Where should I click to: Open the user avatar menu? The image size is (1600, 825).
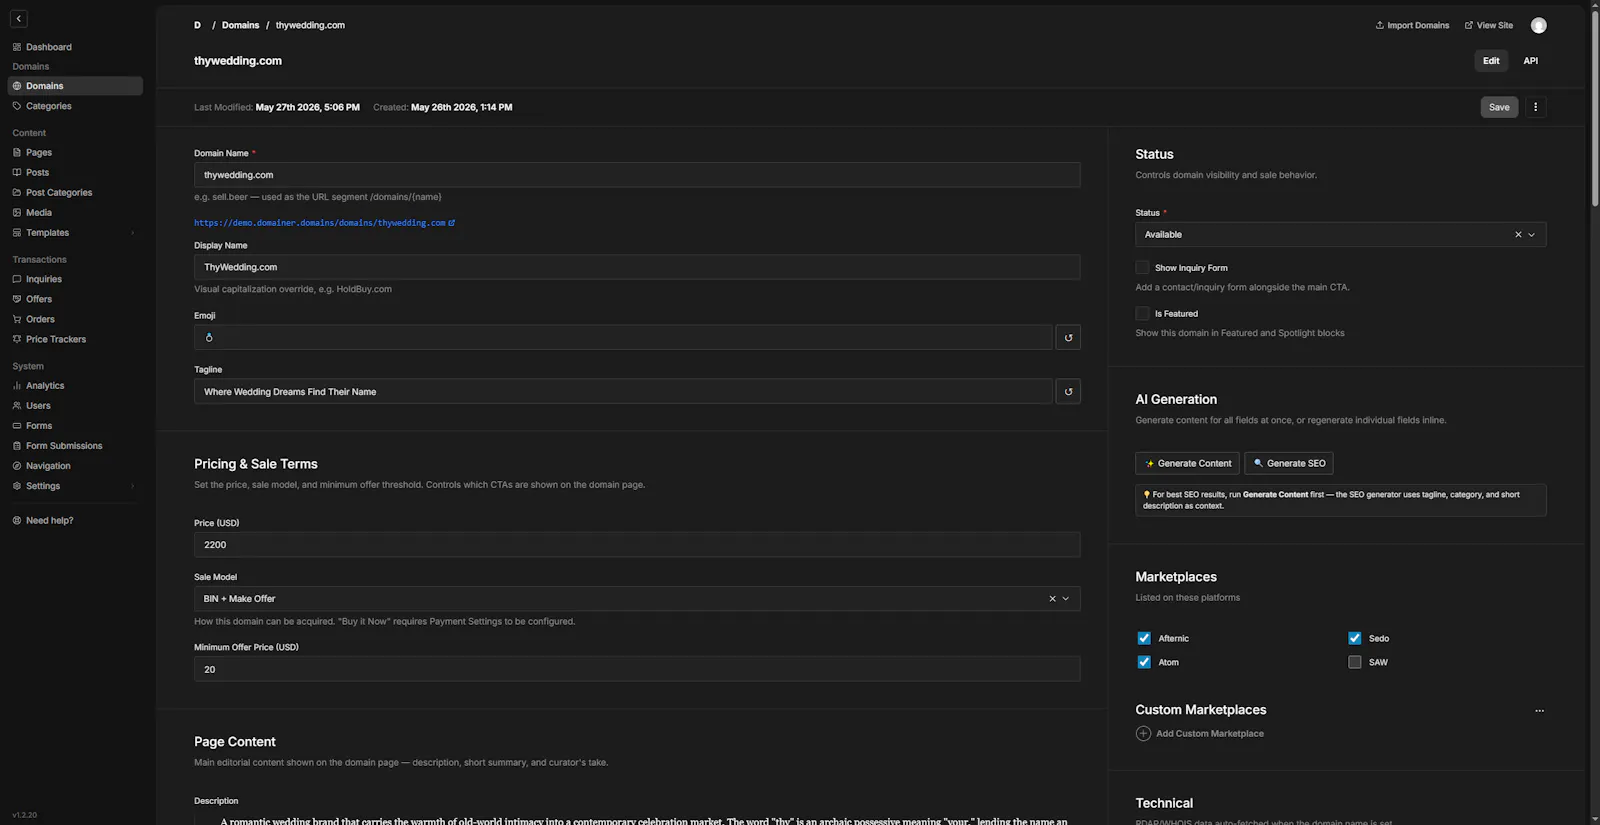tap(1539, 25)
